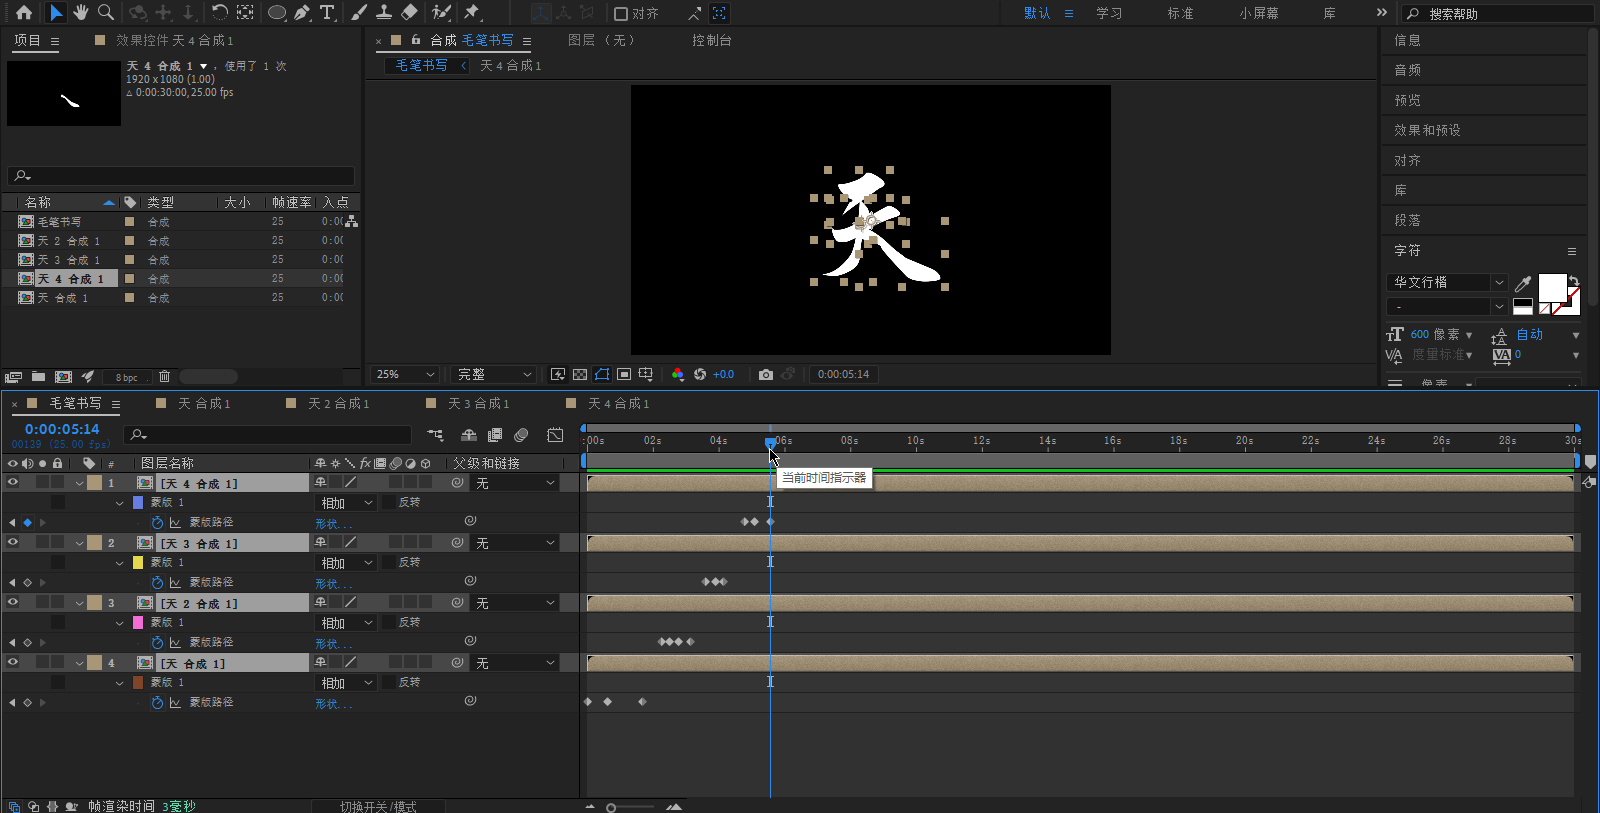Screen dimensions: 1600x813
Task: Select the Pen tool
Action: (302, 13)
